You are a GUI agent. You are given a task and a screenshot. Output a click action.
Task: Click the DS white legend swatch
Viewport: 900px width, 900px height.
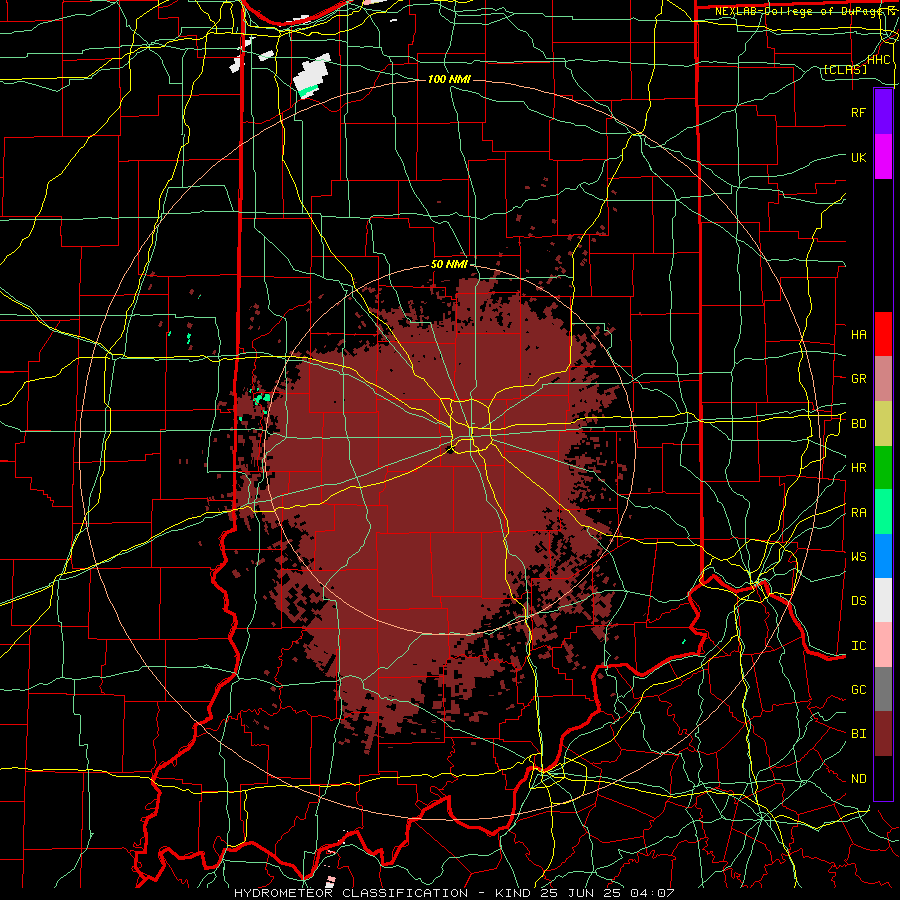click(x=883, y=600)
